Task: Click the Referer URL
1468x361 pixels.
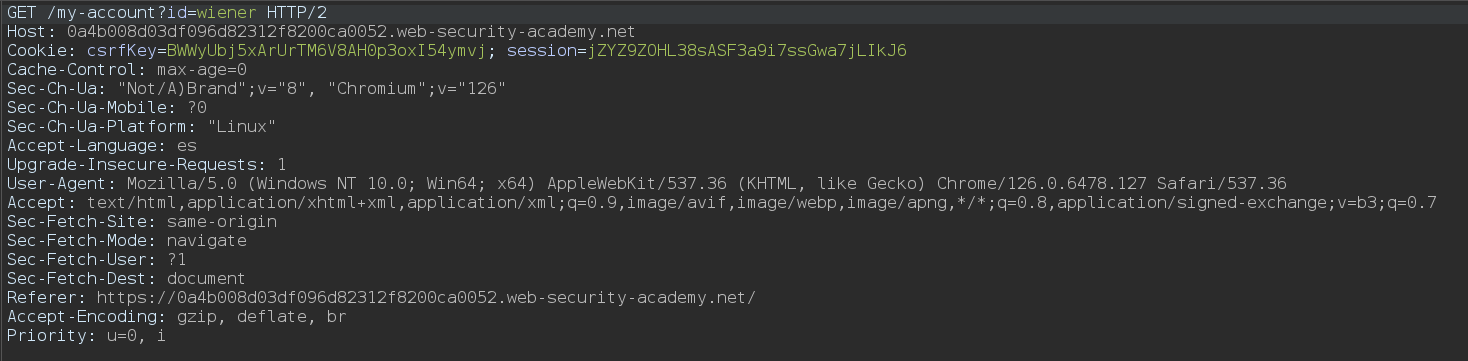Action: click(426, 297)
